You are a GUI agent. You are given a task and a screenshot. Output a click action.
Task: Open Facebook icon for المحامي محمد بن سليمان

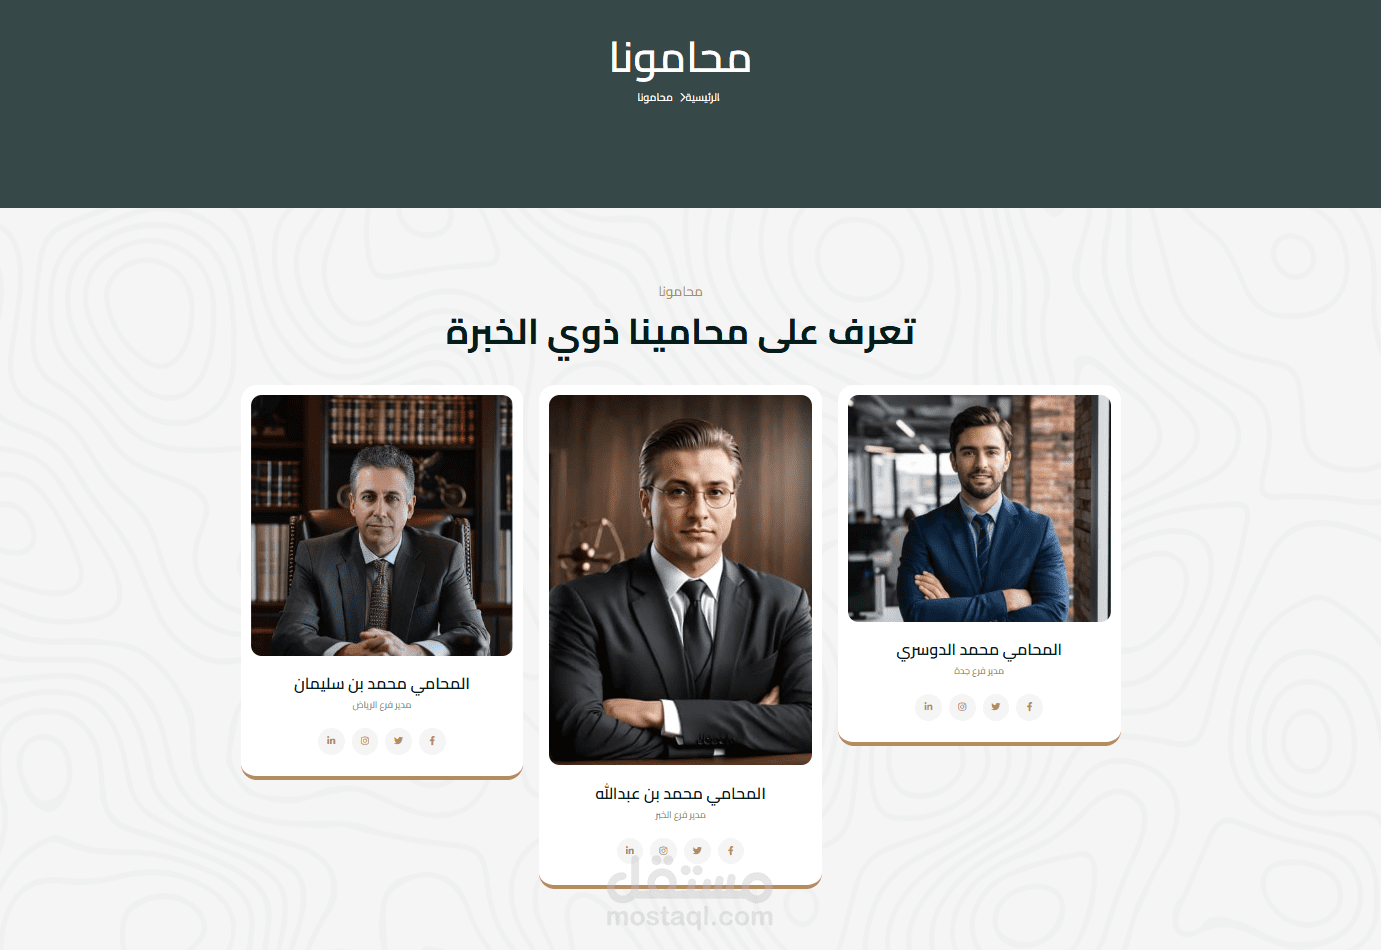[432, 741]
